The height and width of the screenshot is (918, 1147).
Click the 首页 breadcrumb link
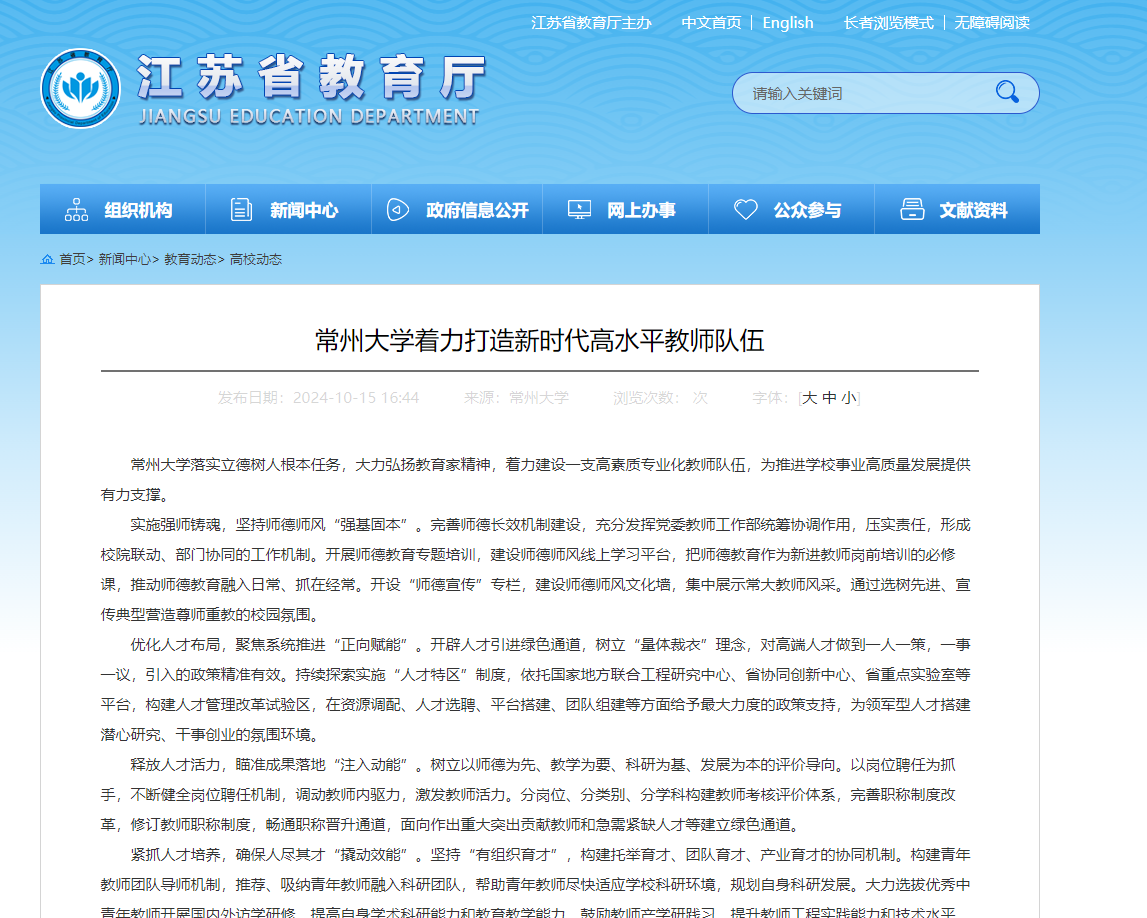72,259
